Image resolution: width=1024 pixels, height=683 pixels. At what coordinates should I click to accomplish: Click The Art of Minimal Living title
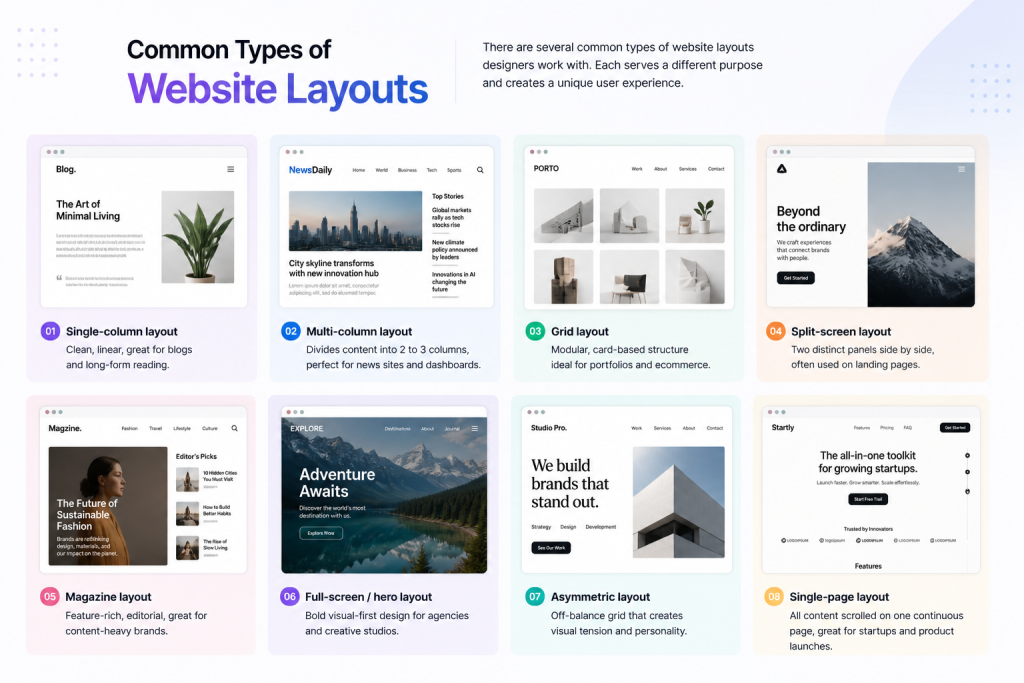[x=88, y=210]
